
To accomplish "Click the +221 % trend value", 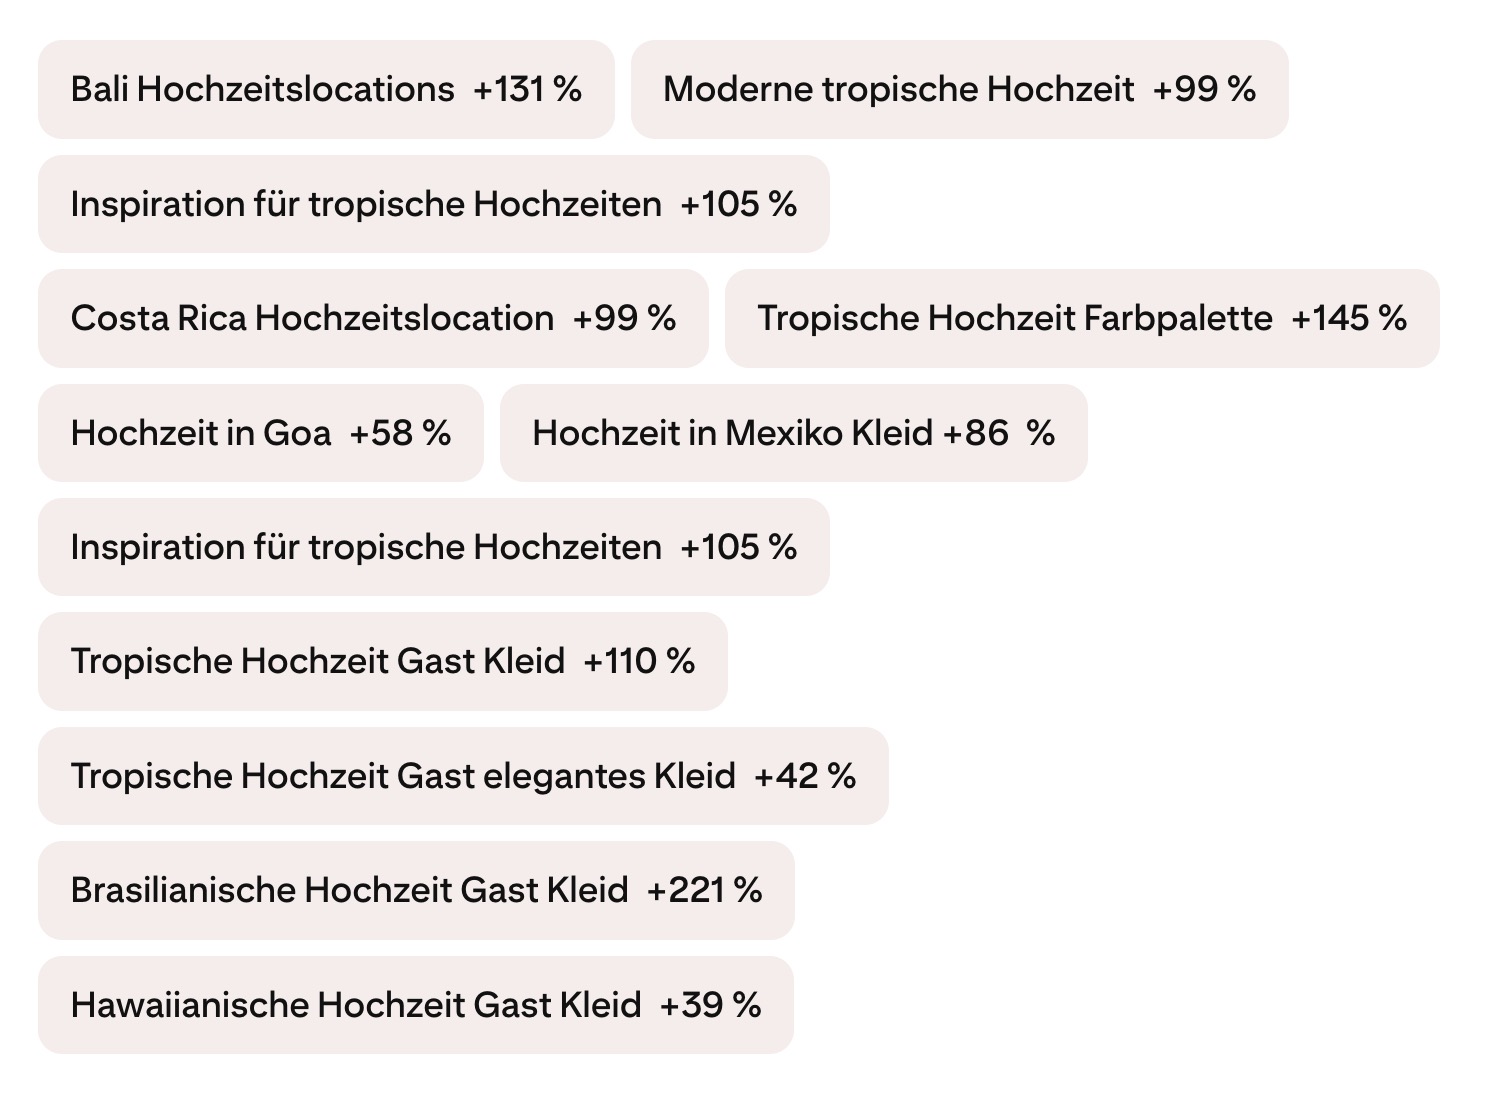I will (x=705, y=890).
